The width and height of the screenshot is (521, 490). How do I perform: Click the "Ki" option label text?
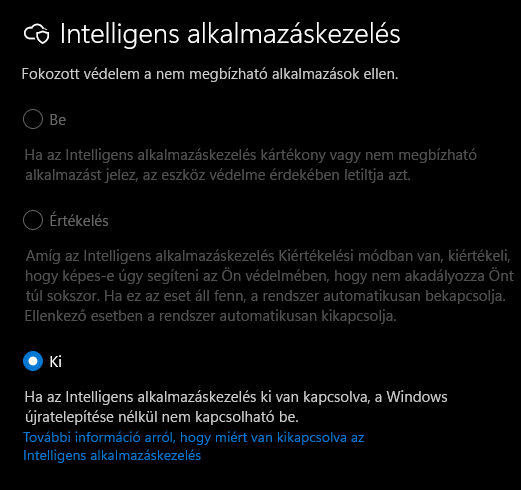pos(55,361)
